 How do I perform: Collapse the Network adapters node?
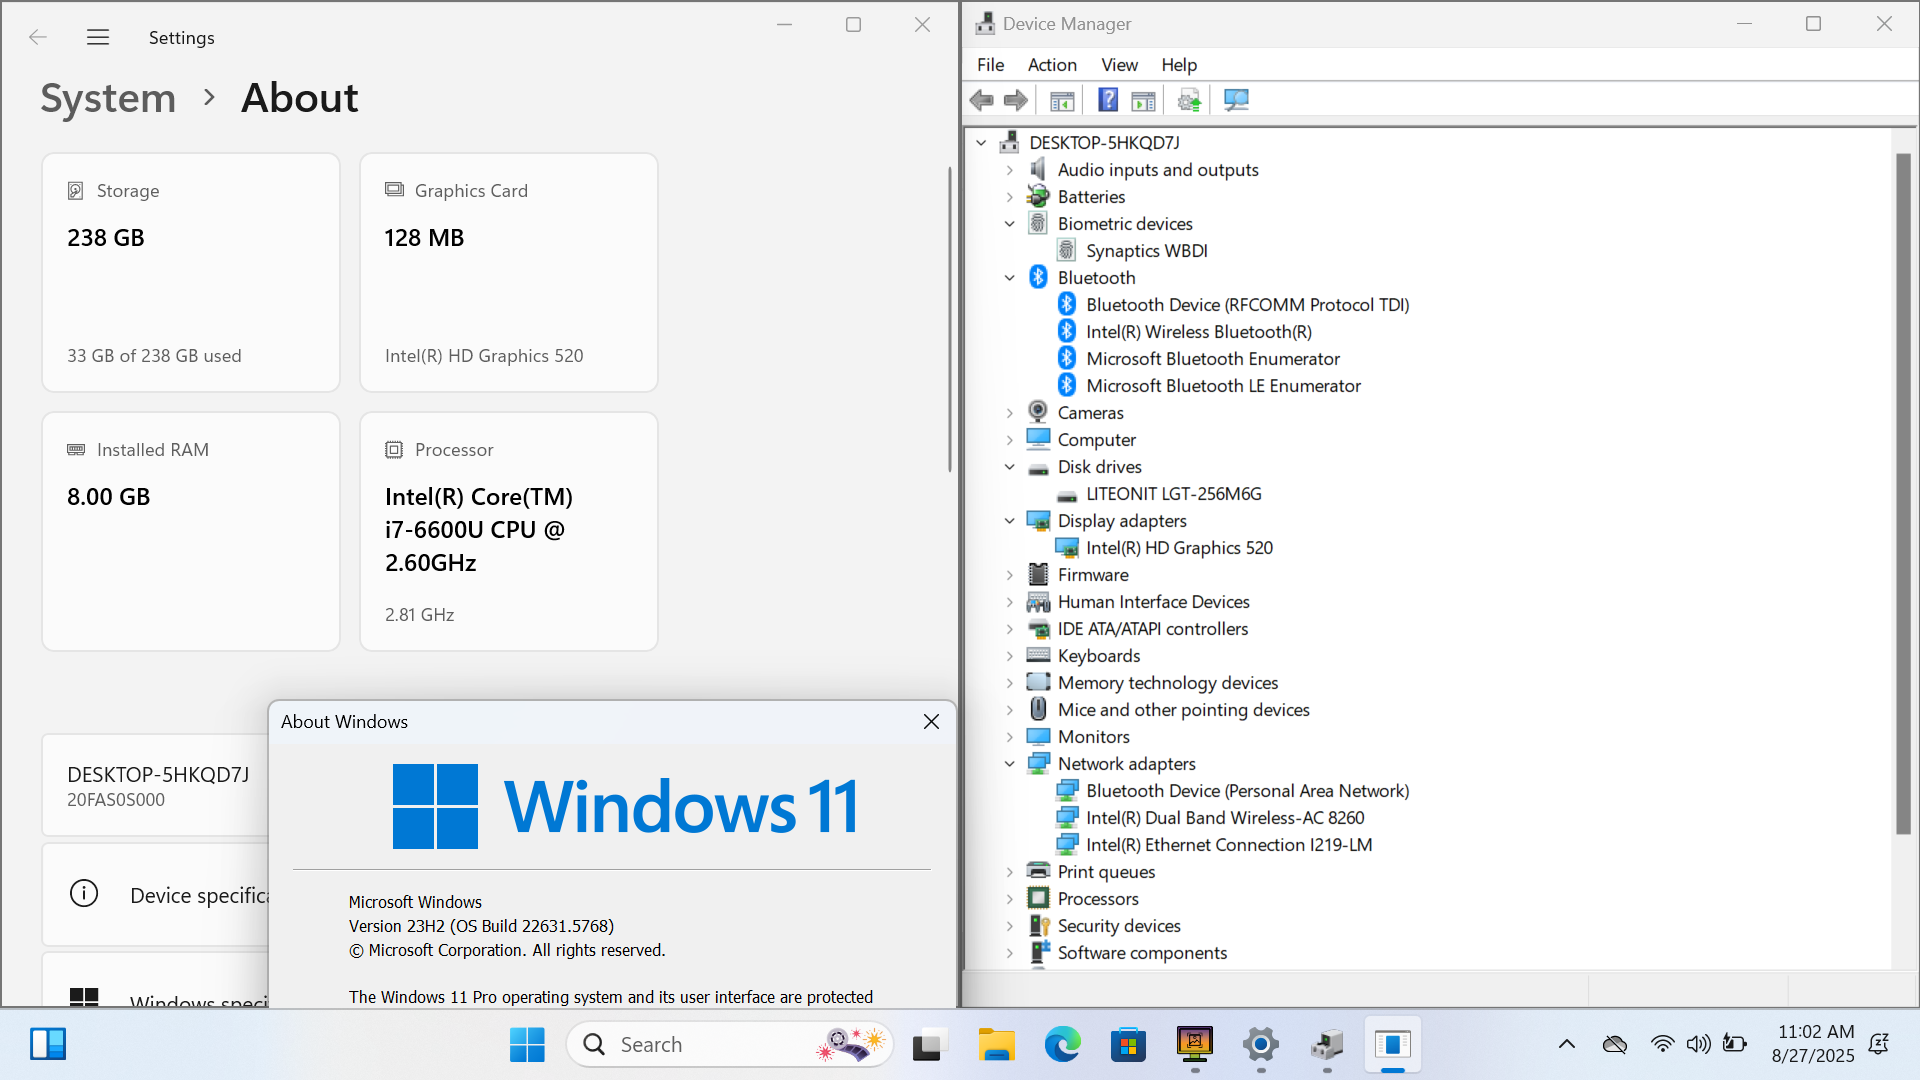coord(1009,764)
